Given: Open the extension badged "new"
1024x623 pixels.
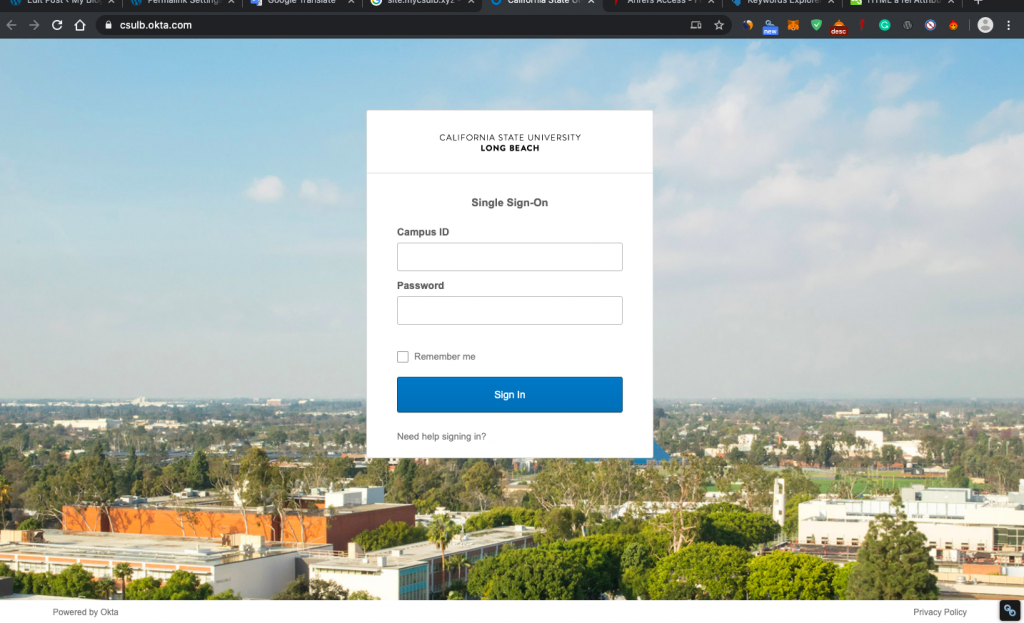Looking at the screenshot, I should (771, 26).
